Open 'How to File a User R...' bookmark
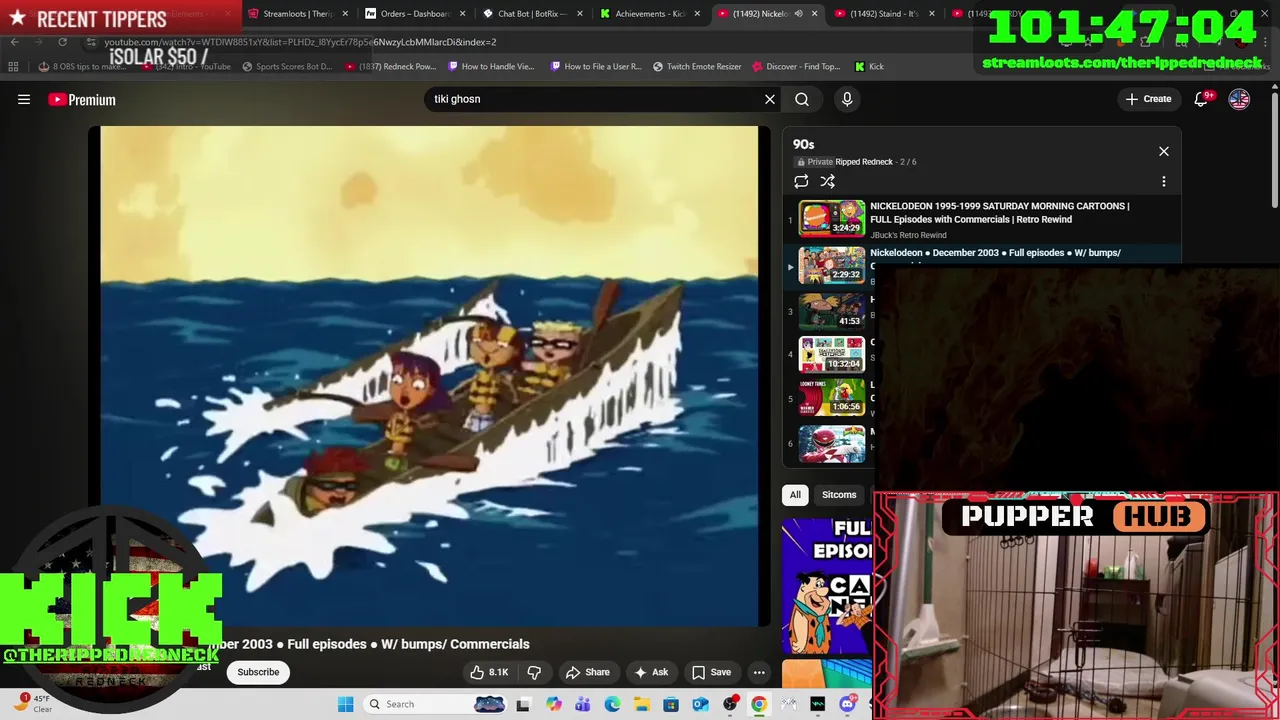Screen dimensions: 1280x720 pyautogui.click(x=596, y=67)
